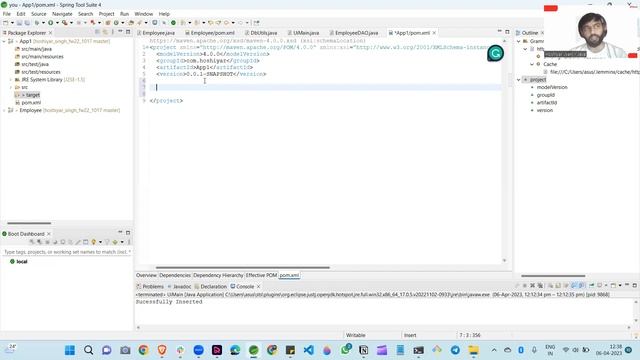This screenshot has width=640, height=360.
Task: Click the Save toolbar icon
Action: [19, 23]
